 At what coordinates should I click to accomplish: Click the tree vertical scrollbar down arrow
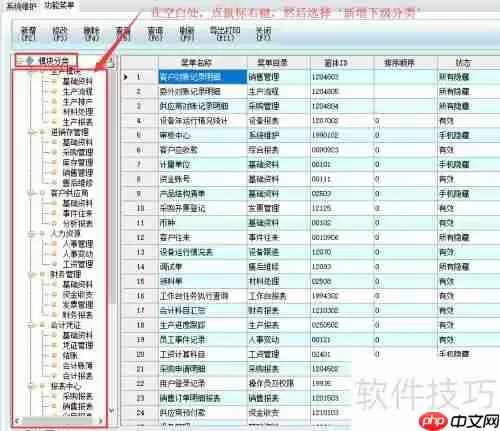pyautogui.click(x=112, y=411)
